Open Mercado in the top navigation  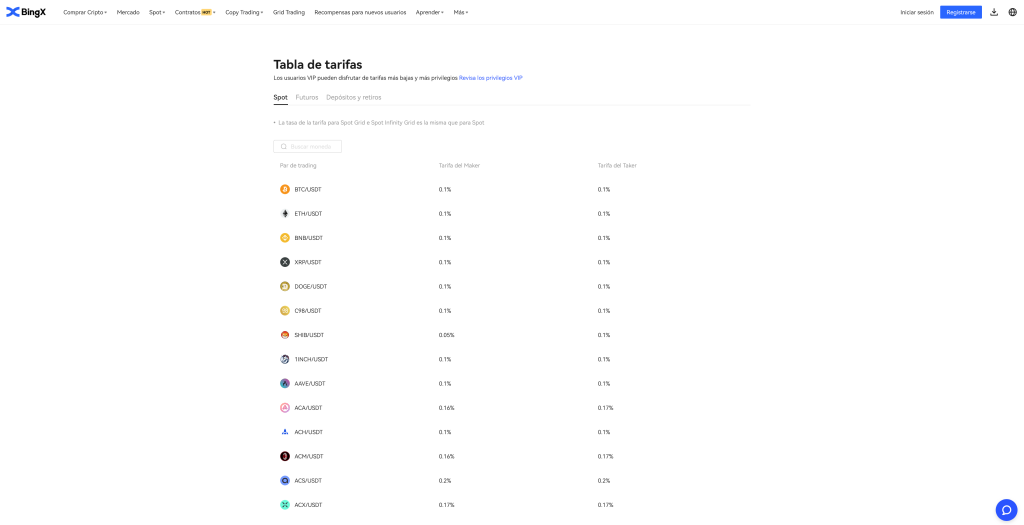coord(128,12)
